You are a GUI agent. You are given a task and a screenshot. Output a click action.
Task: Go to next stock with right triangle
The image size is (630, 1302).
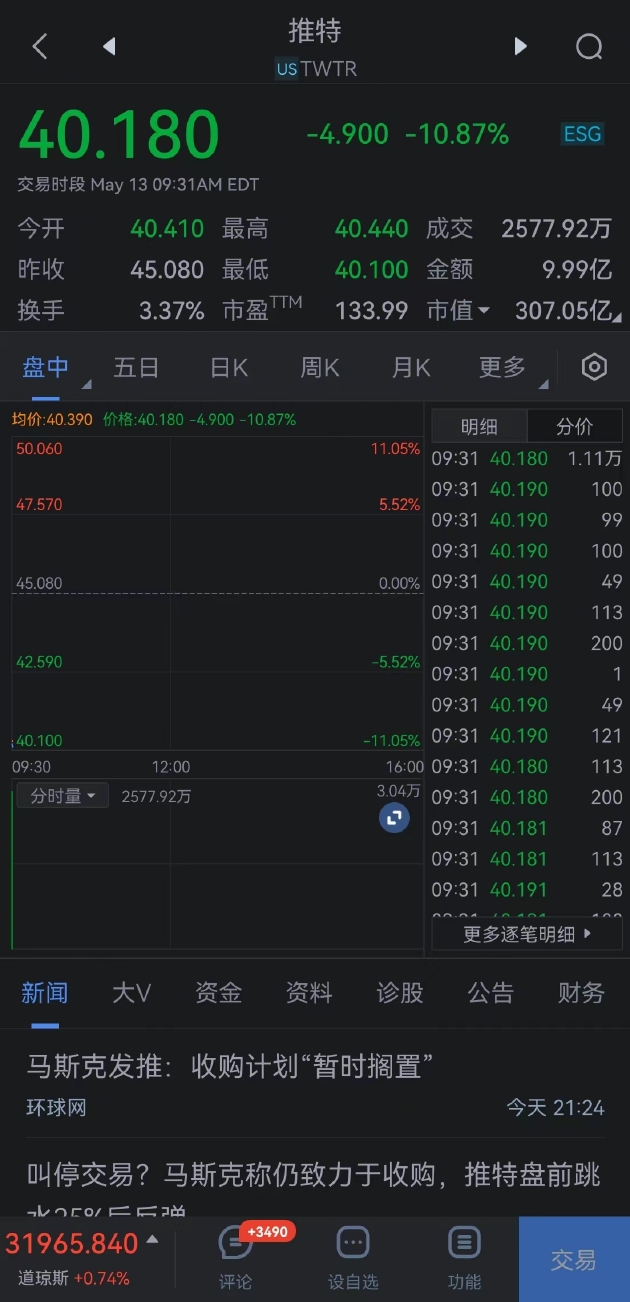click(520, 46)
